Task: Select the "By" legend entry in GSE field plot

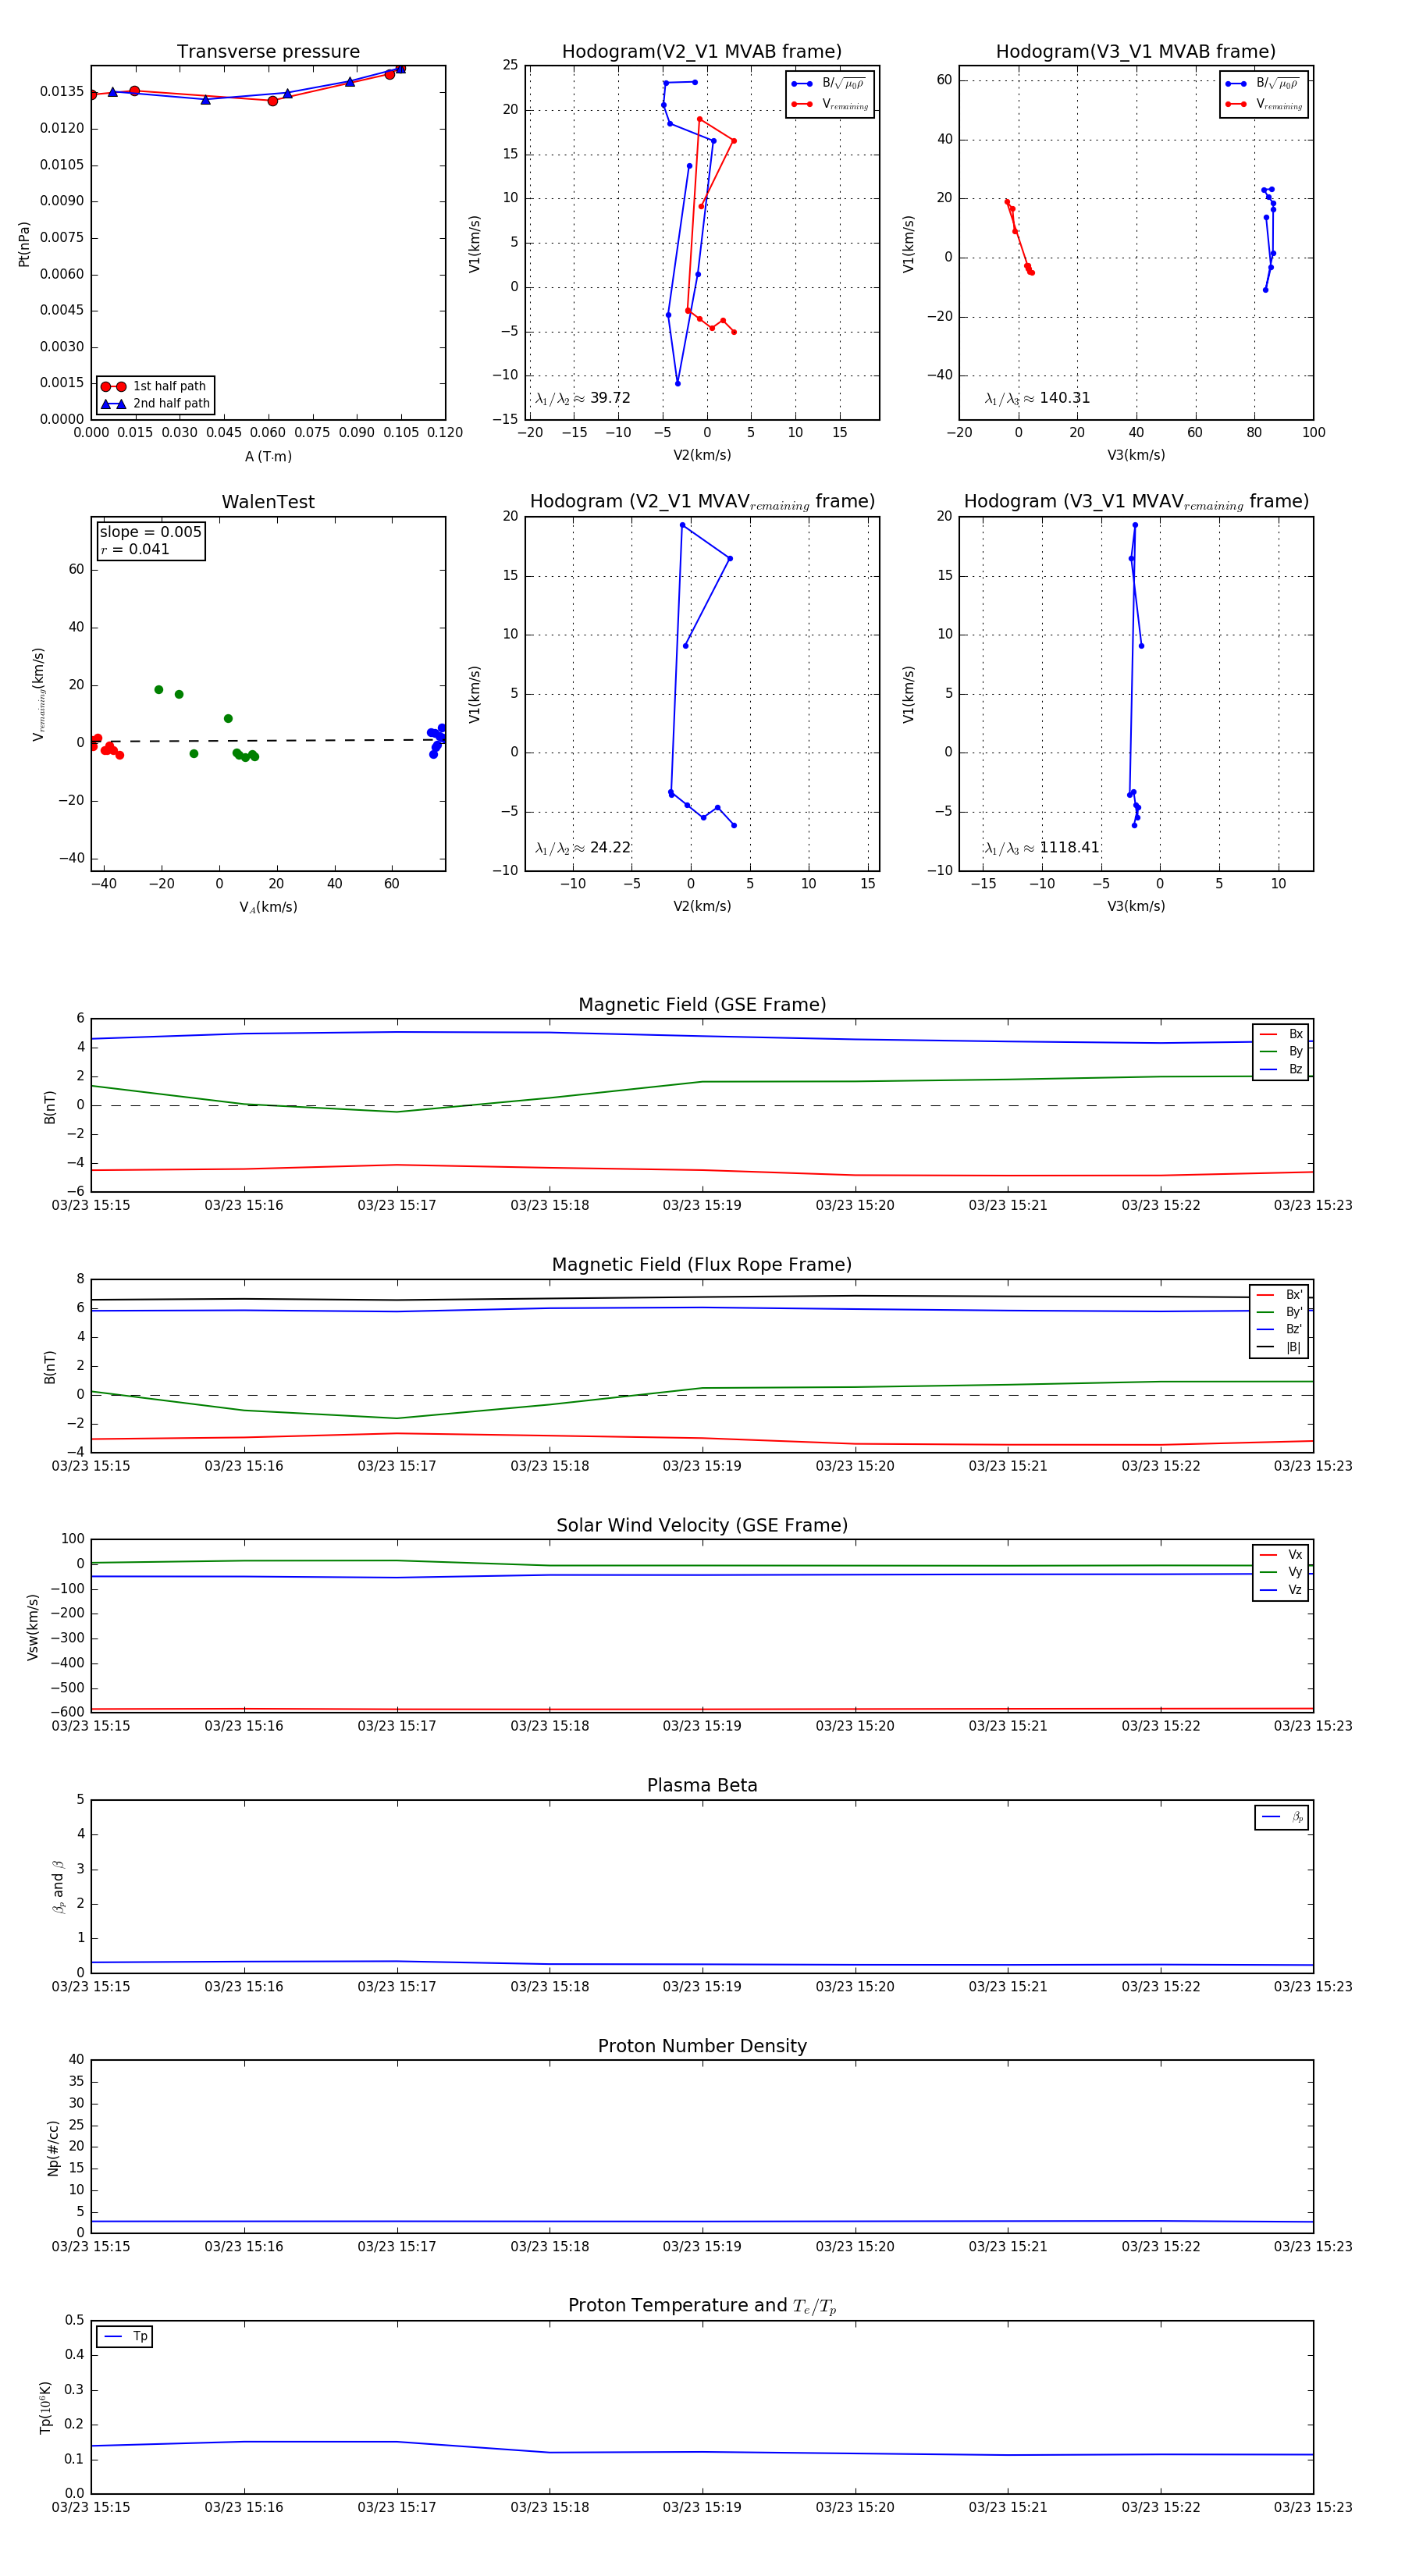Action: [1281, 1052]
